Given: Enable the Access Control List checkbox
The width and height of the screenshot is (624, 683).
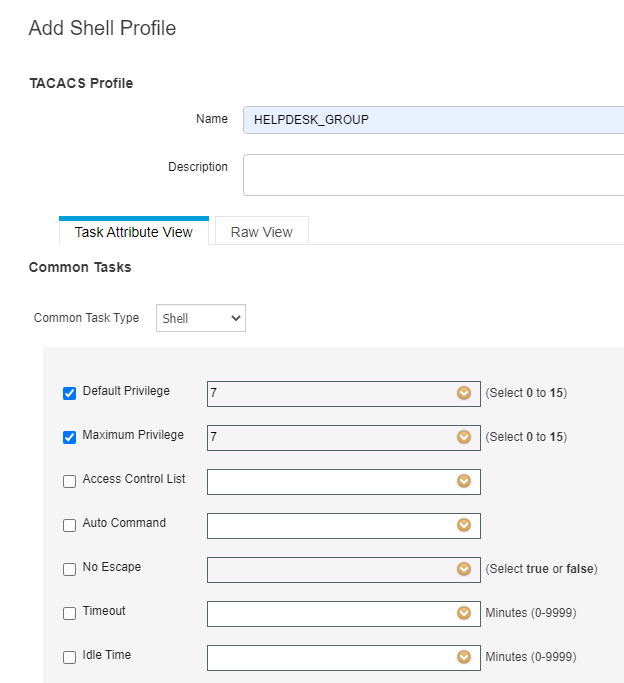Looking at the screenshot, I should pos(69,481).
